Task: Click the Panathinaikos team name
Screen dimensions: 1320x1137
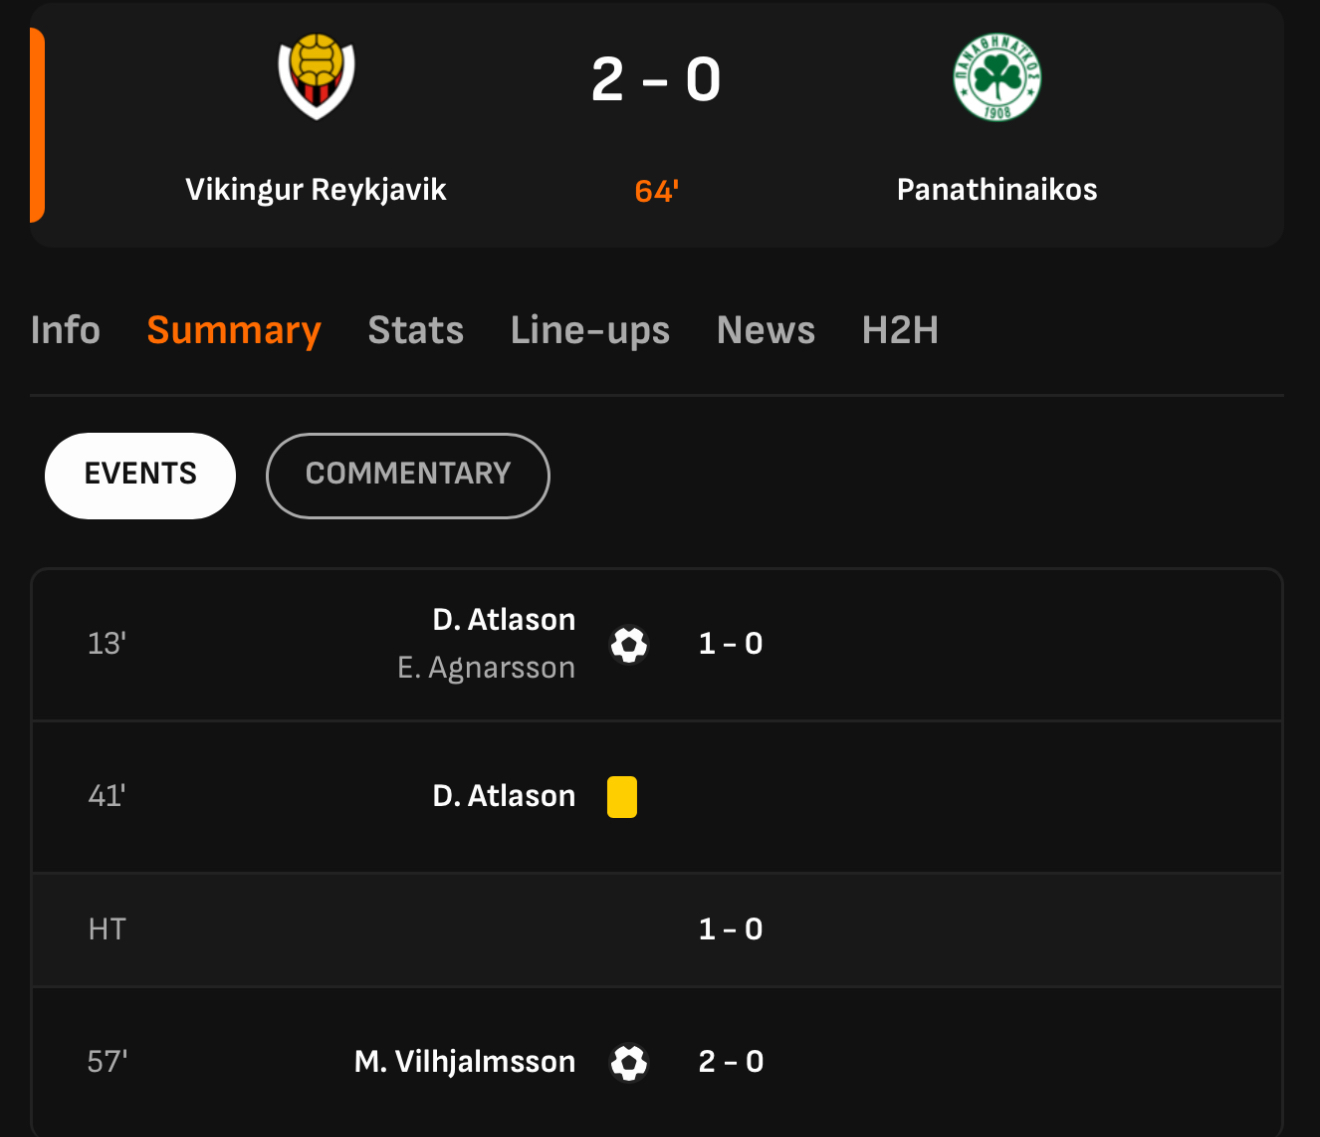Action: tap(997, 189)
